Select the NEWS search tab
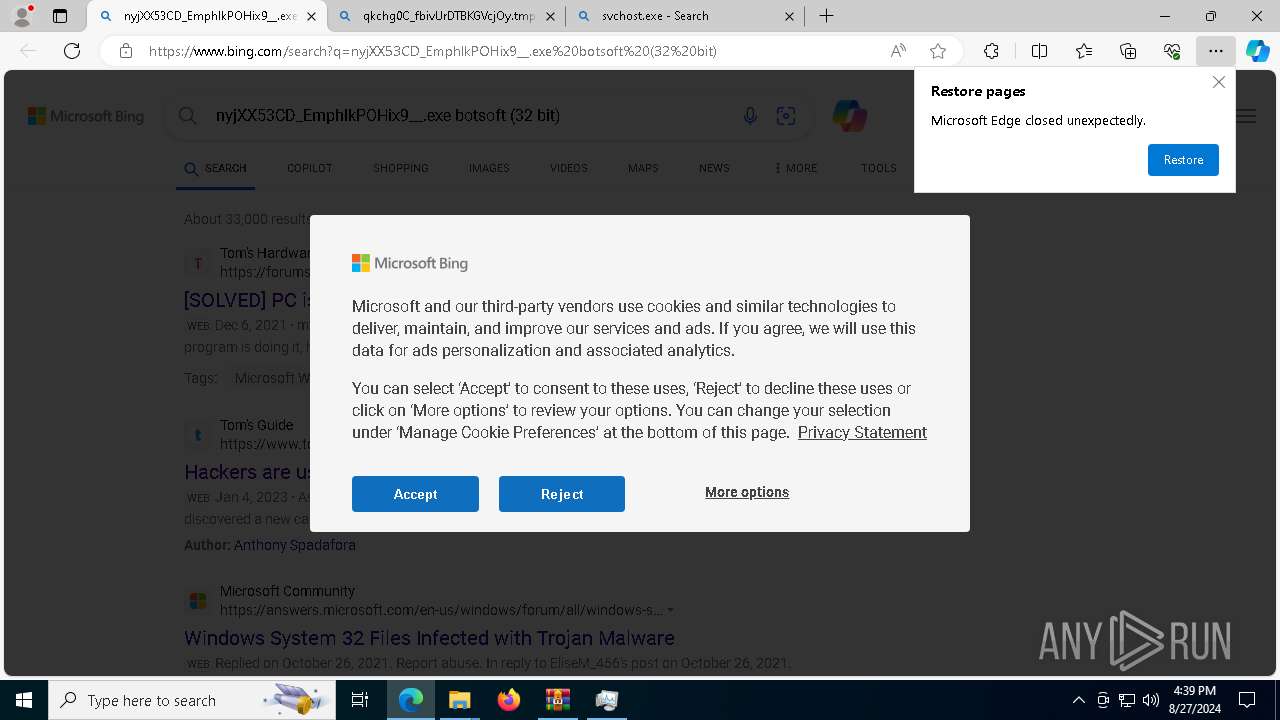 (x=714, y=168)
